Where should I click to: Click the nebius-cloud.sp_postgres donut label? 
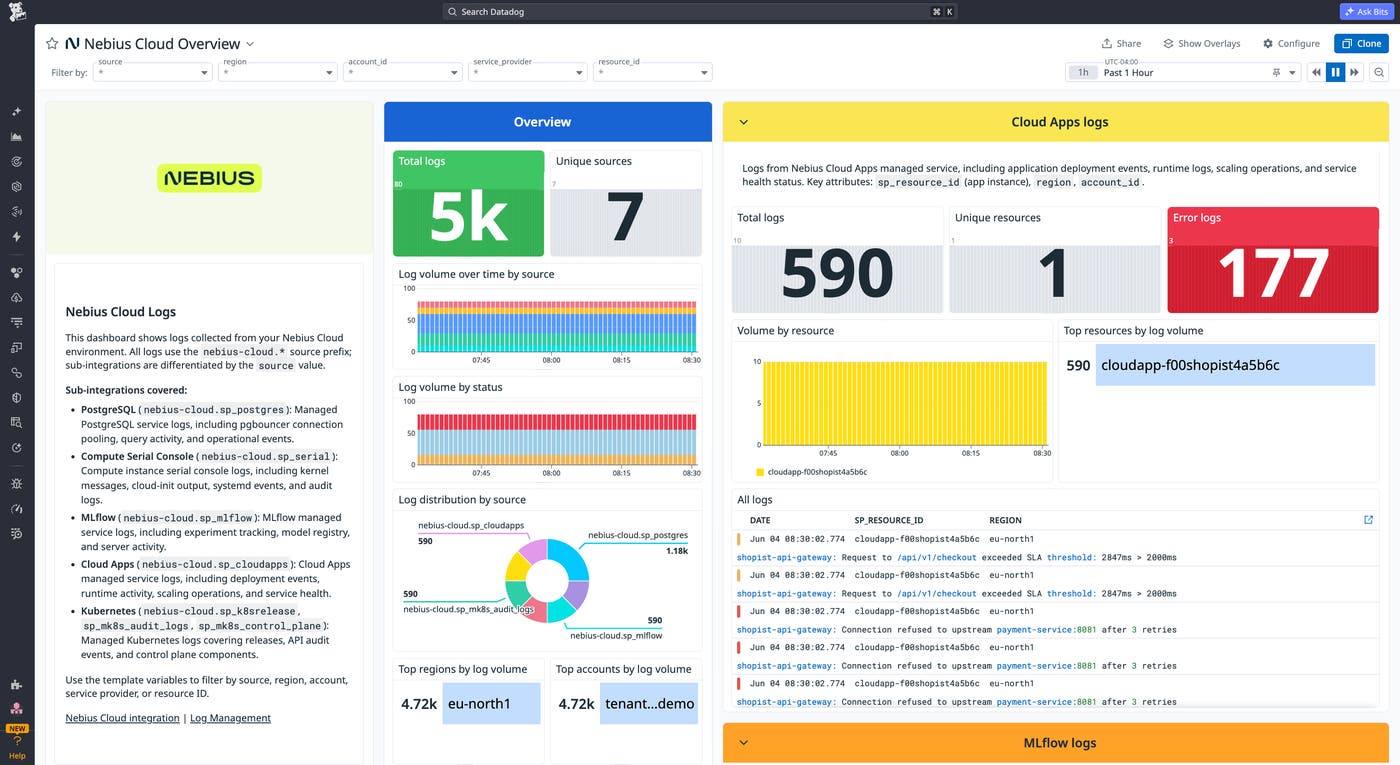(x=638, y=535)
